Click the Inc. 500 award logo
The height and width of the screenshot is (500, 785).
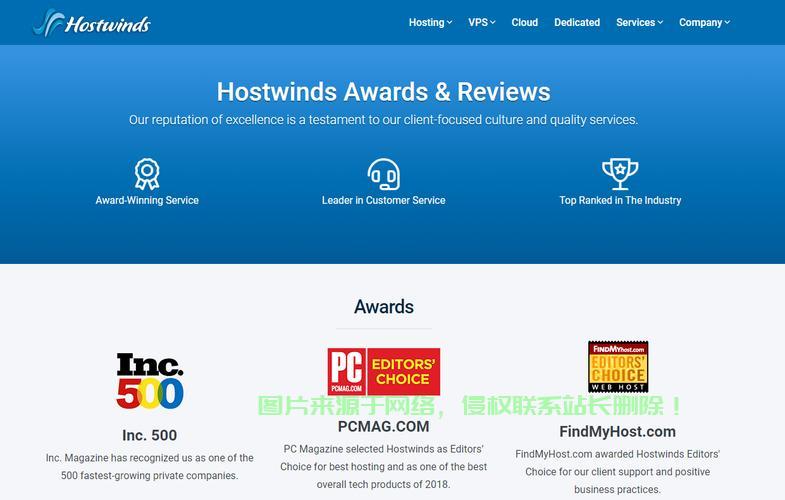click(150, 381)
